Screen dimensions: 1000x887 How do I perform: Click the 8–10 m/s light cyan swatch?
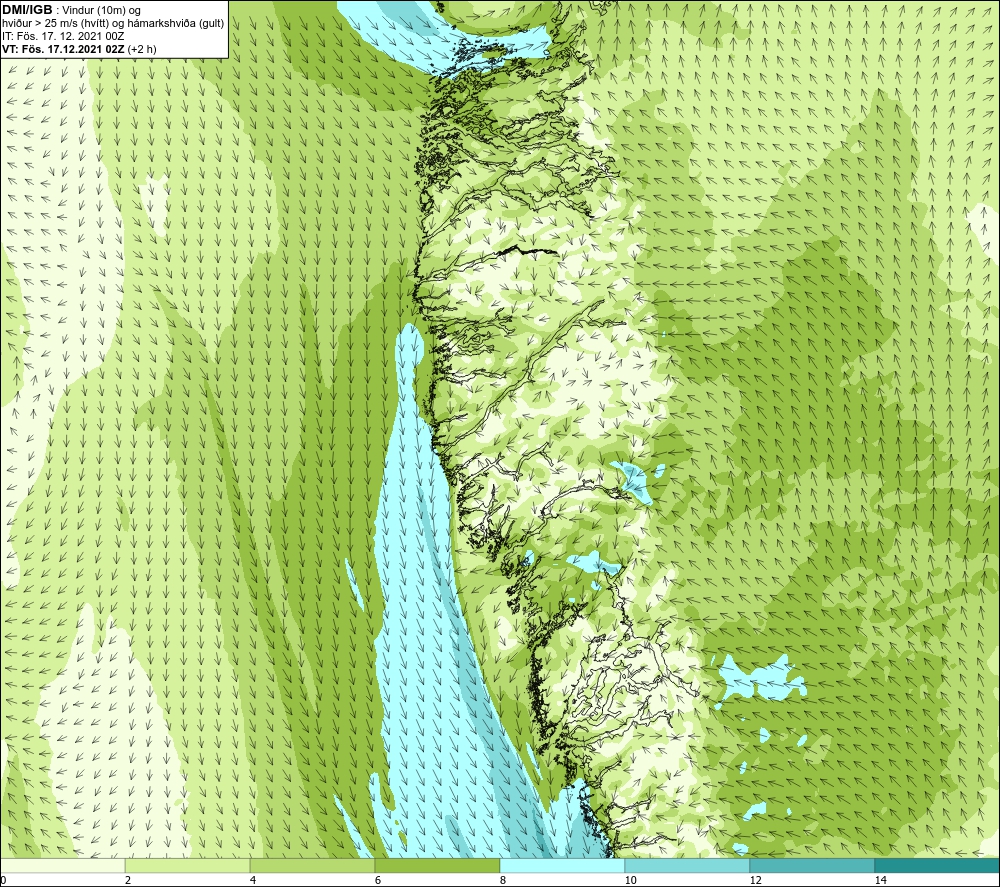point(562,865)
